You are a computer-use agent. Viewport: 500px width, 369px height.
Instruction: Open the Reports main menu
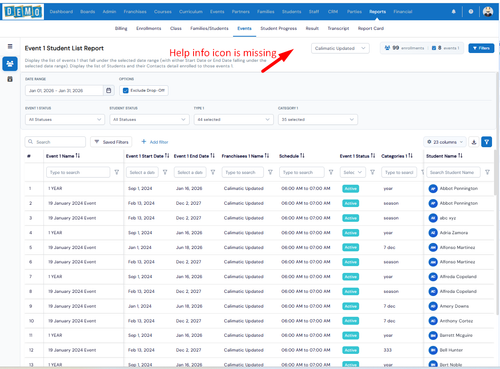(x=377, y=12)
